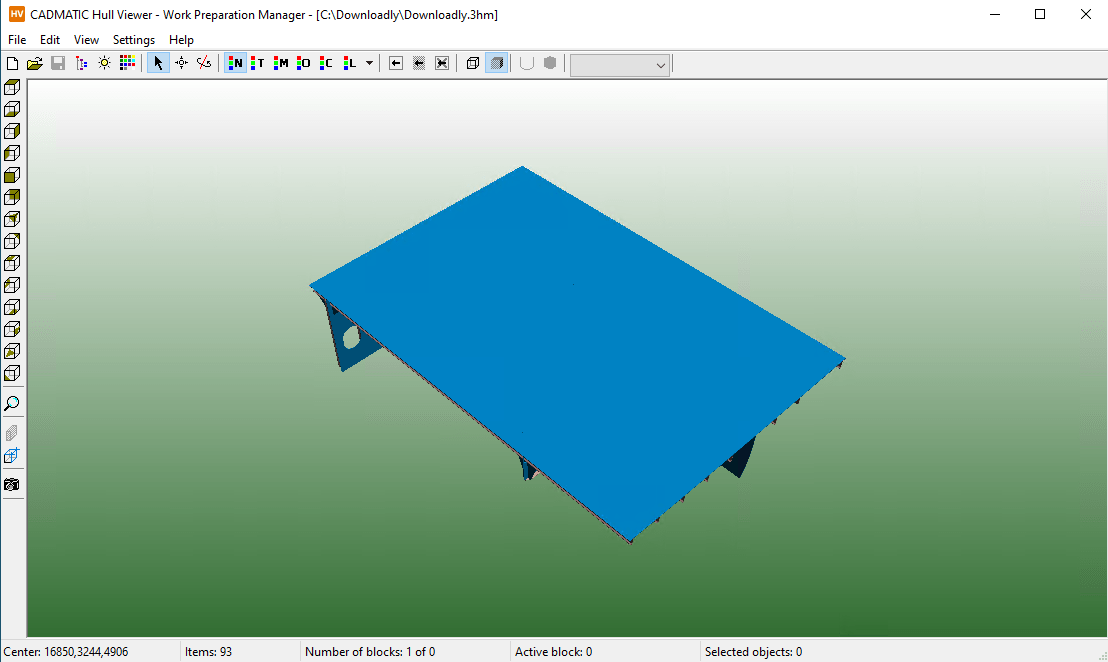Image resolution: width=1108 pixels, height=662 pixels.
Task: Click the crosshair center-point tool
Action: coord(181,63)
